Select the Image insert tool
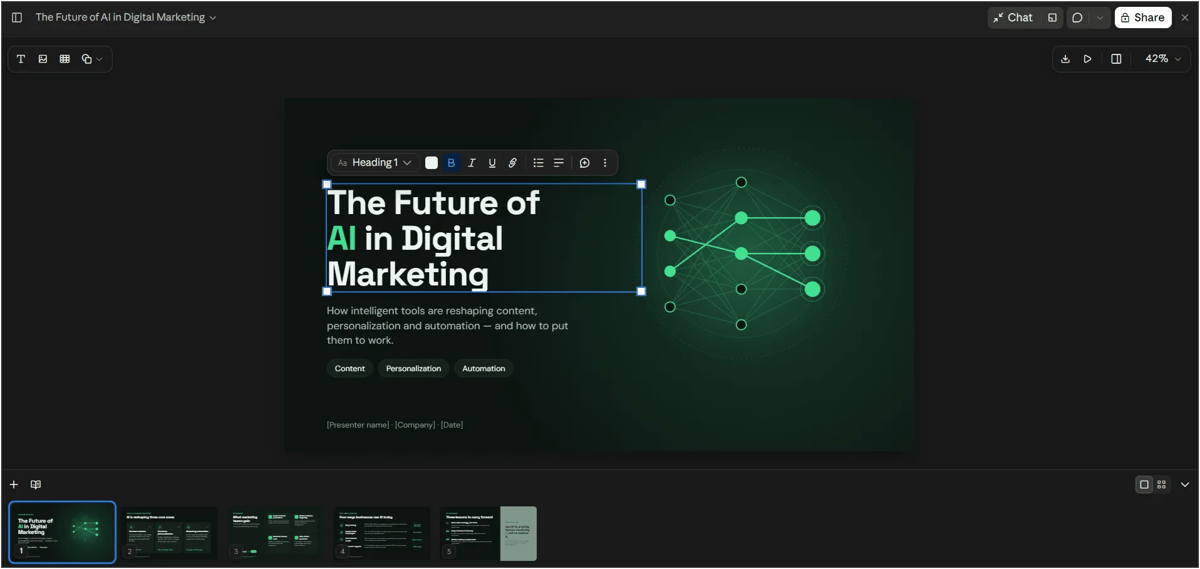 click(x=43, y=59)
